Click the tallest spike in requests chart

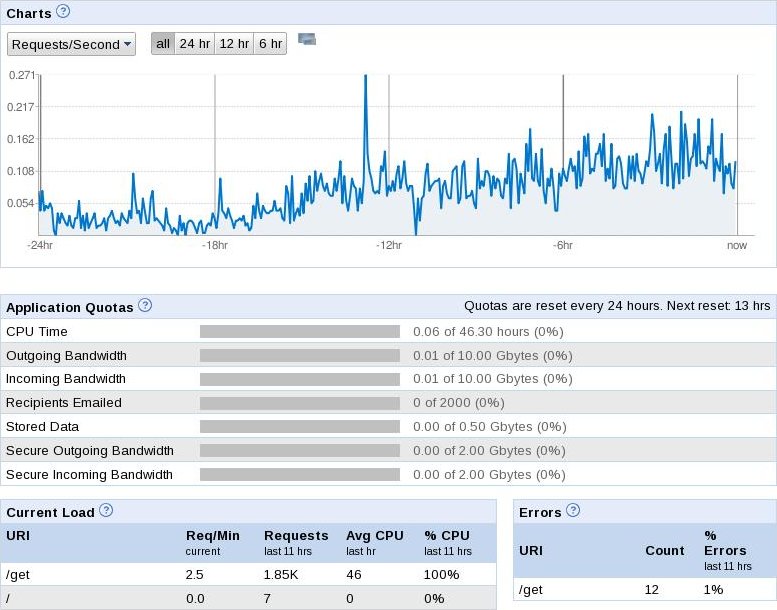click(x=366, y=79)
